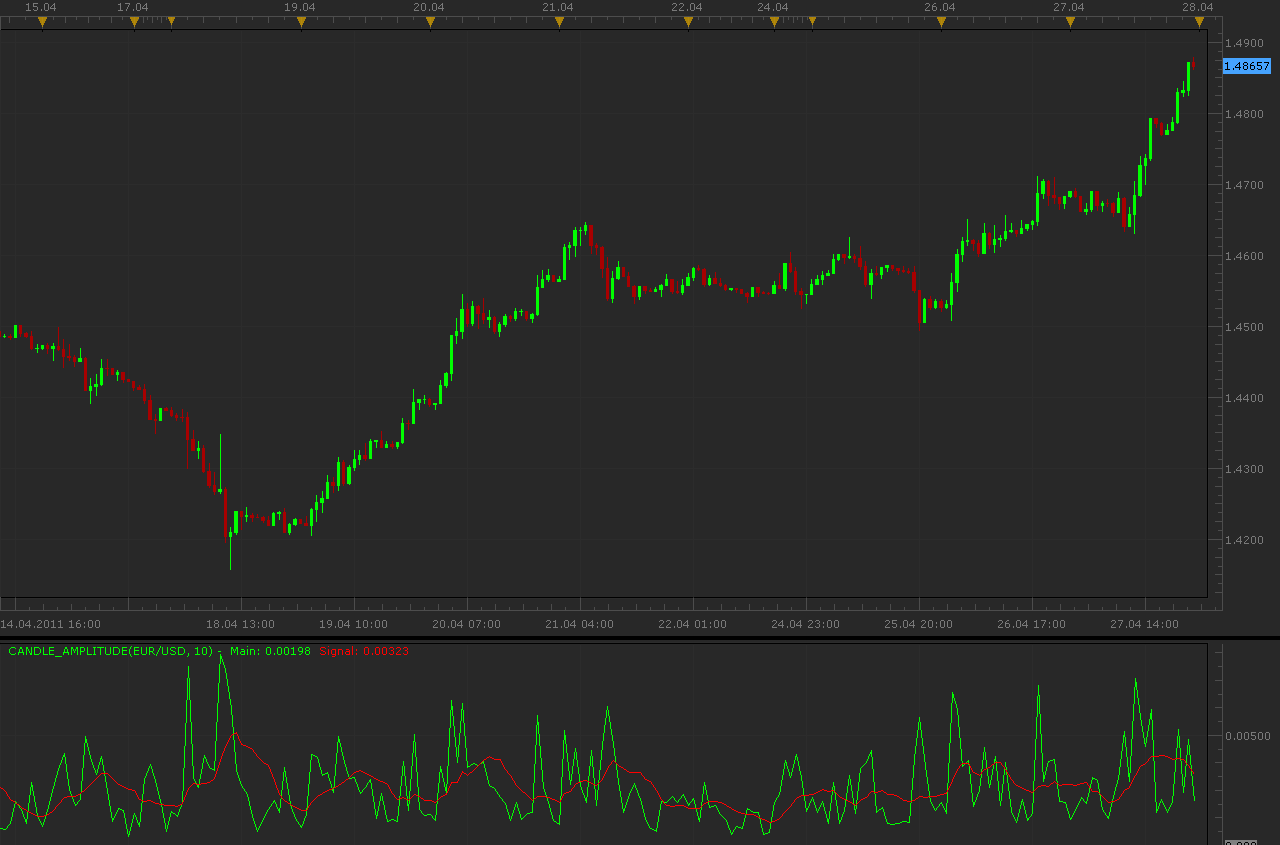The height and width of the screenshot is (845, 1280).
Task: Click the 21.04 day marker triangle
Action: 559,21
